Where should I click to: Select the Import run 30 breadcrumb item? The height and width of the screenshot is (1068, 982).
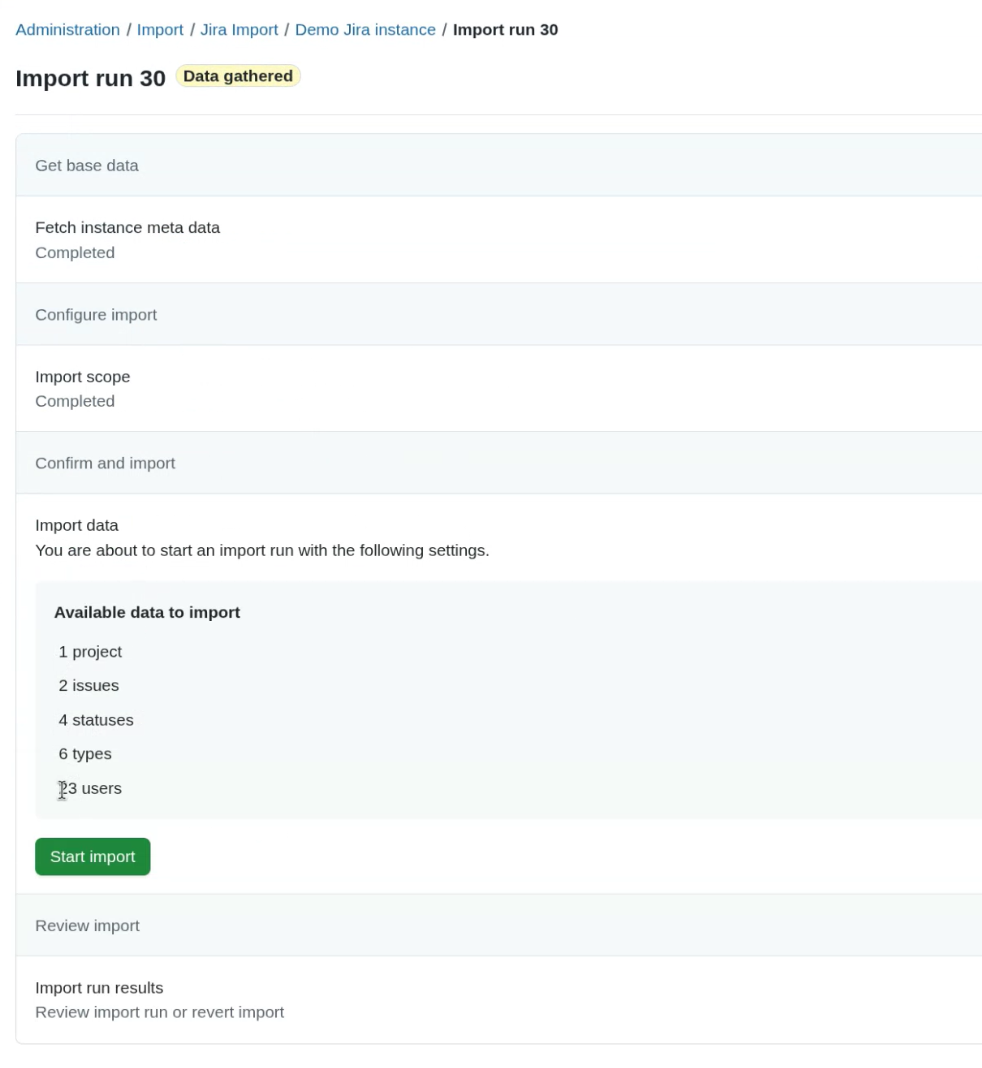pyautogui.click(x=505, y=29)
